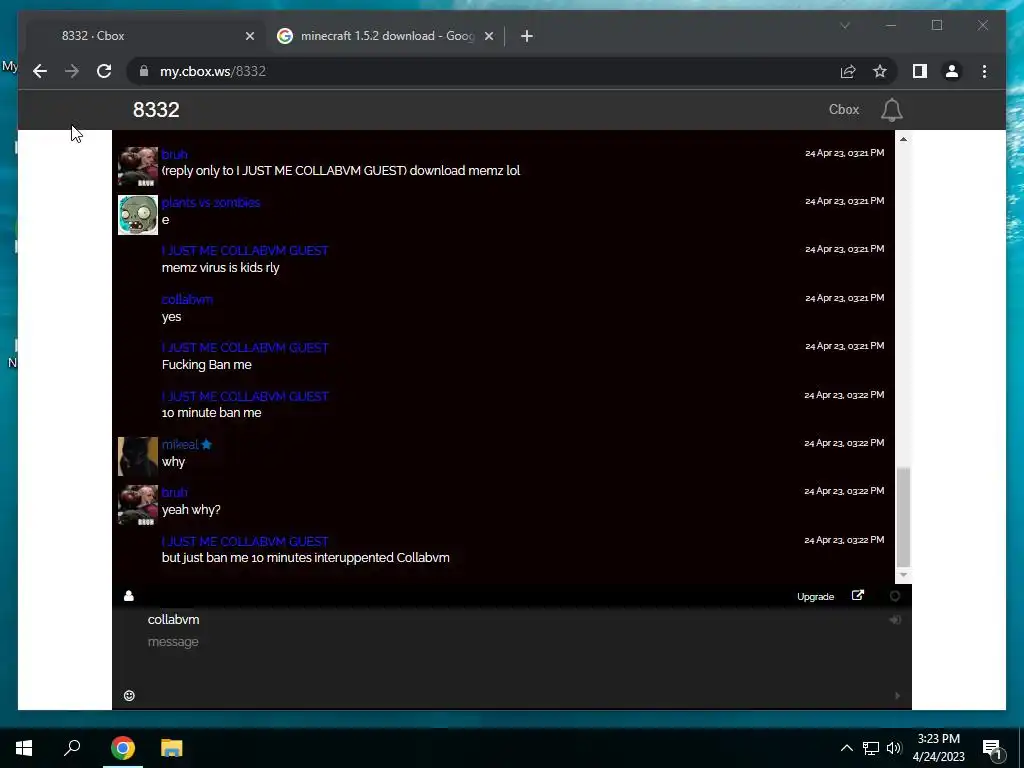Open the Windows Start menu
This screenshot has height=768, width=1024.
(x=24, y=748)
